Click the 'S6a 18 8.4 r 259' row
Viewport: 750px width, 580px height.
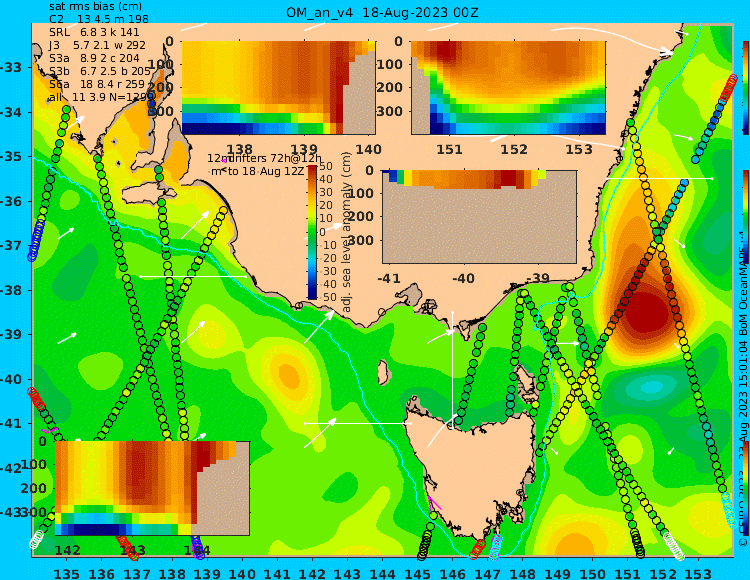tap(97, 84)
